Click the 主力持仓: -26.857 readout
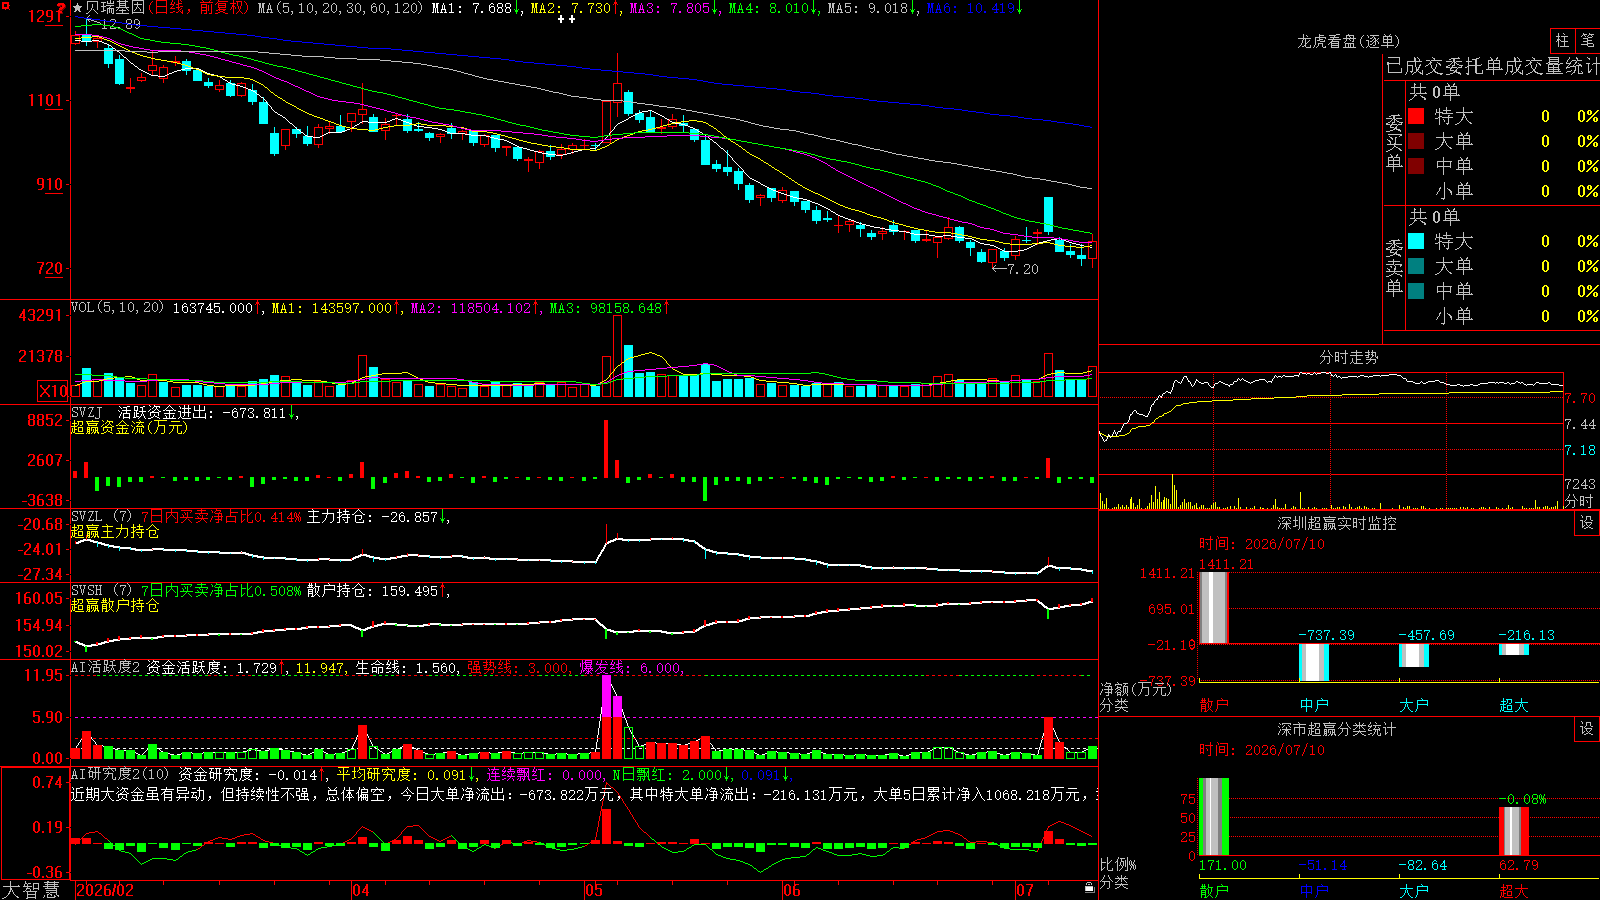Screen dimensions: 1600x900 coord(372,517)
